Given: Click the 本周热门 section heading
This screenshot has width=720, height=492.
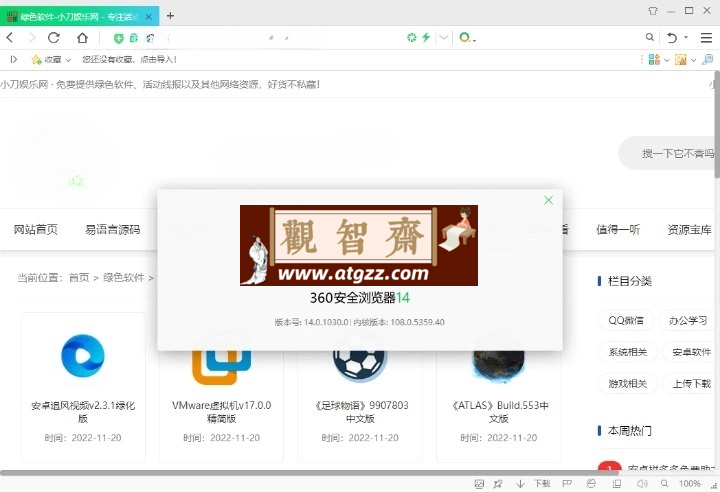Looking at the screenshot, I should click(x=630, y=430).
